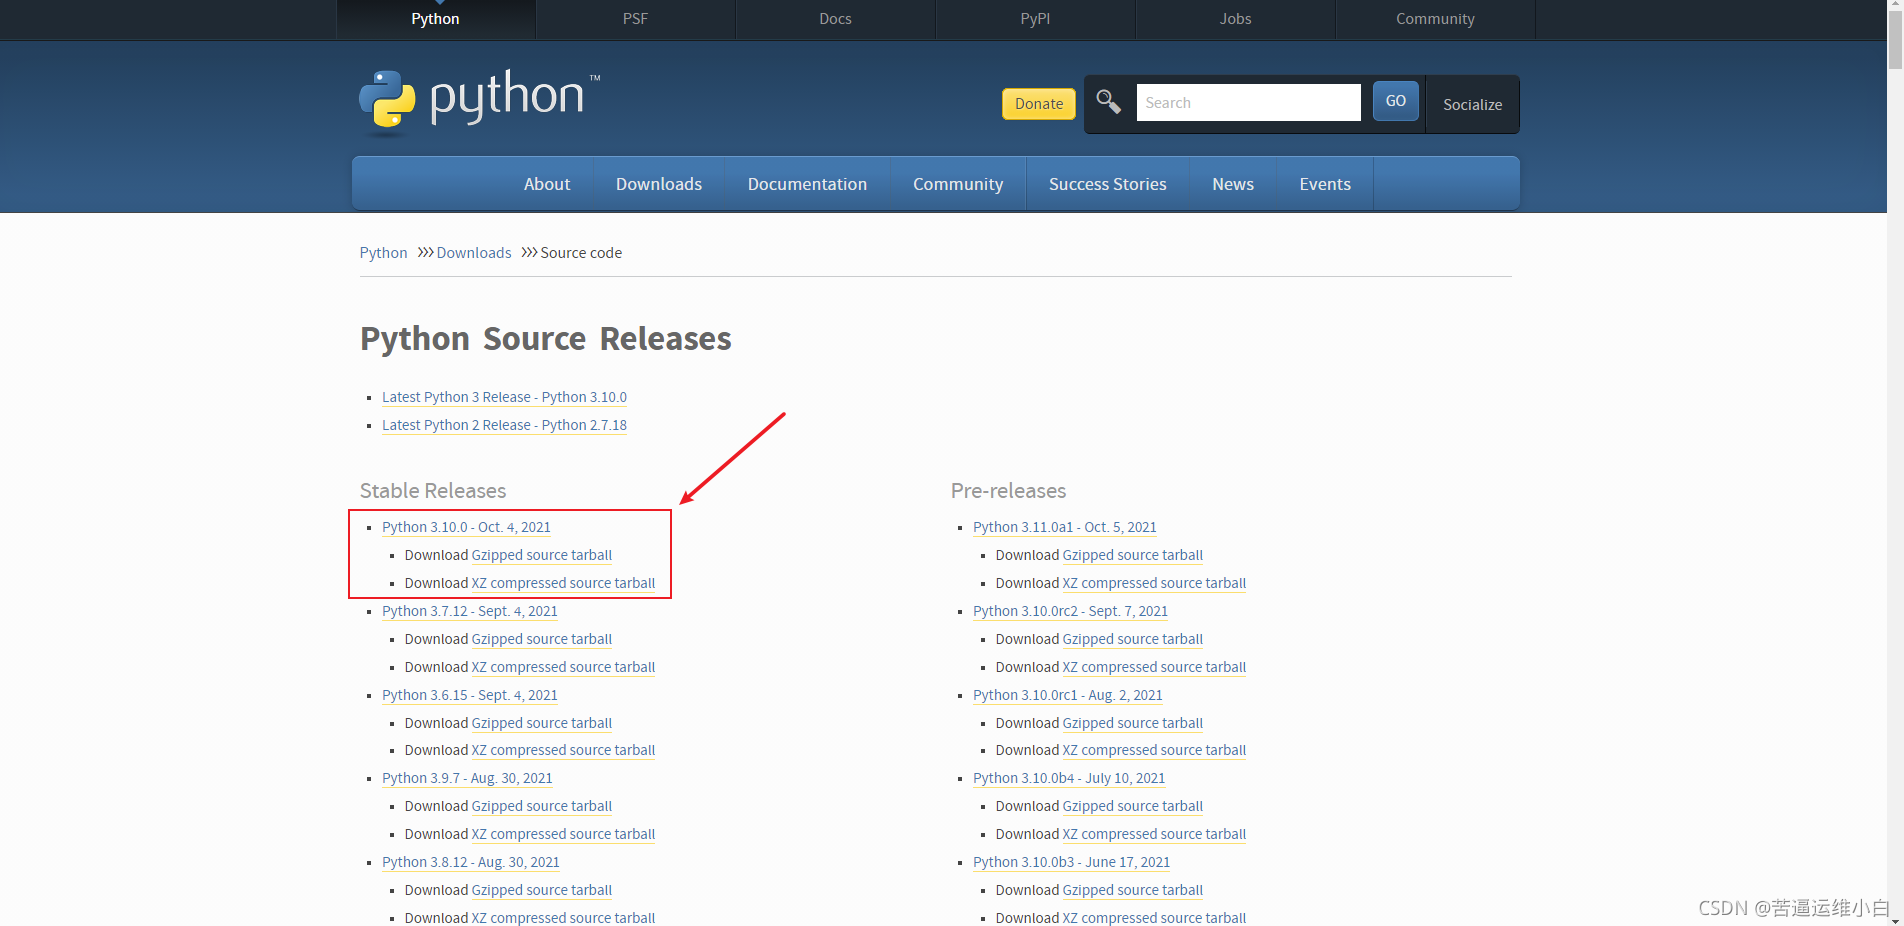Download XZ compressed tarball for Python 3.7.12
This screenshot has width=1904, height=926.
point(563,667)
